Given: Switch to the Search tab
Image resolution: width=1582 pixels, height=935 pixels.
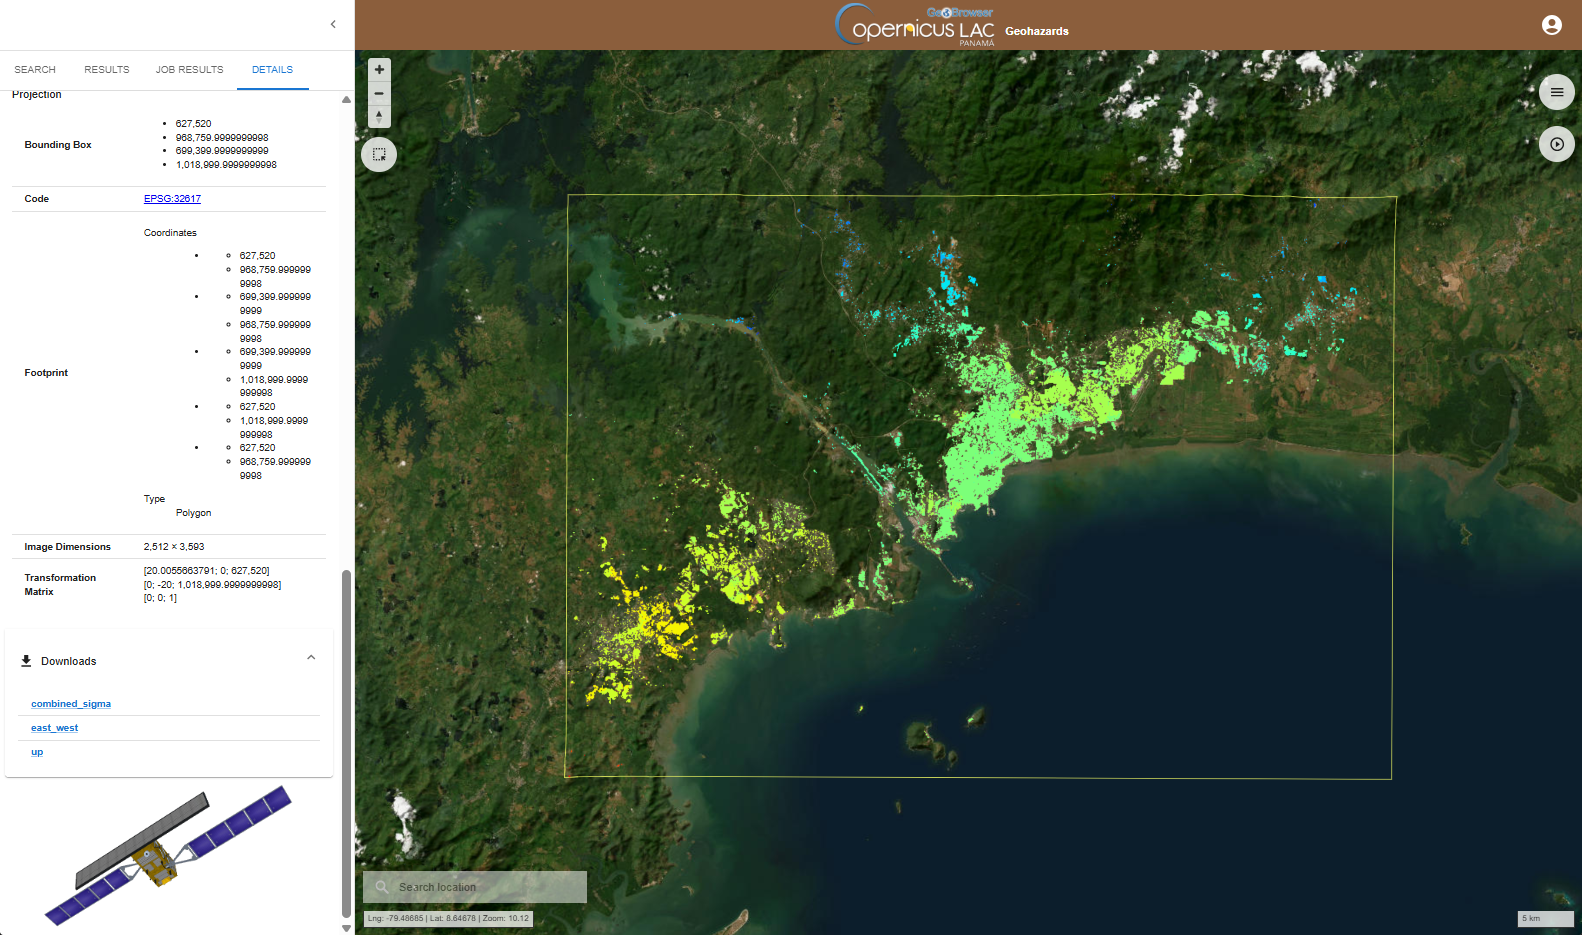Looking at the screenshot, I should tap(35, 70).
